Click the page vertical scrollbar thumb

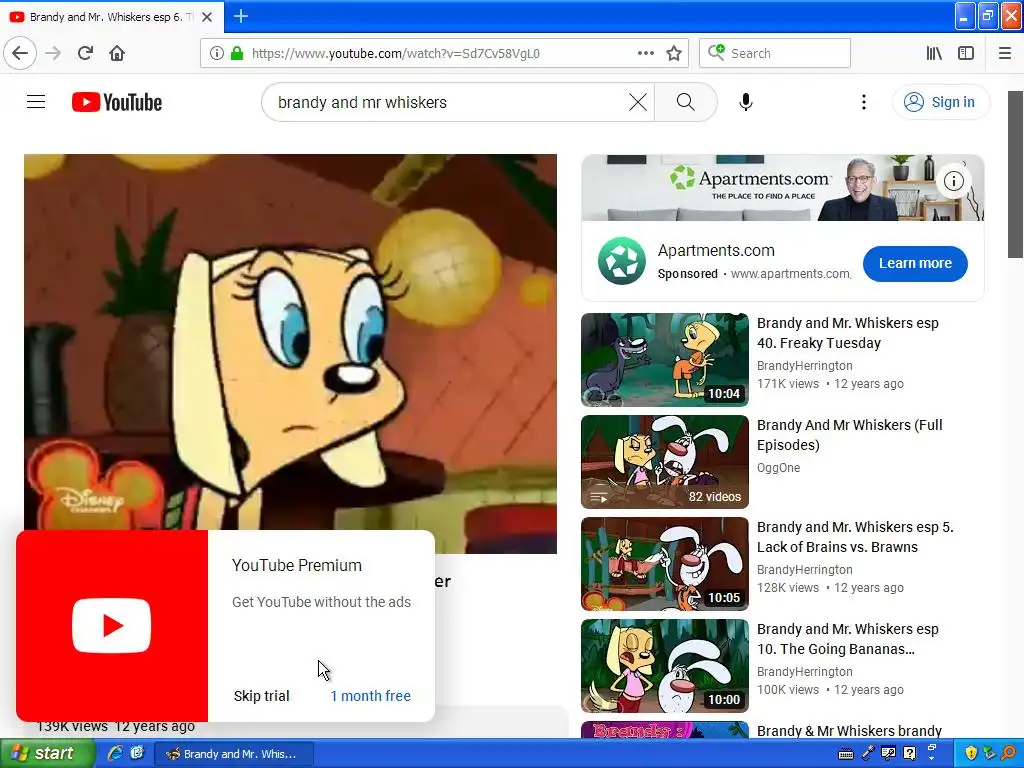[x=1015, y=174]
